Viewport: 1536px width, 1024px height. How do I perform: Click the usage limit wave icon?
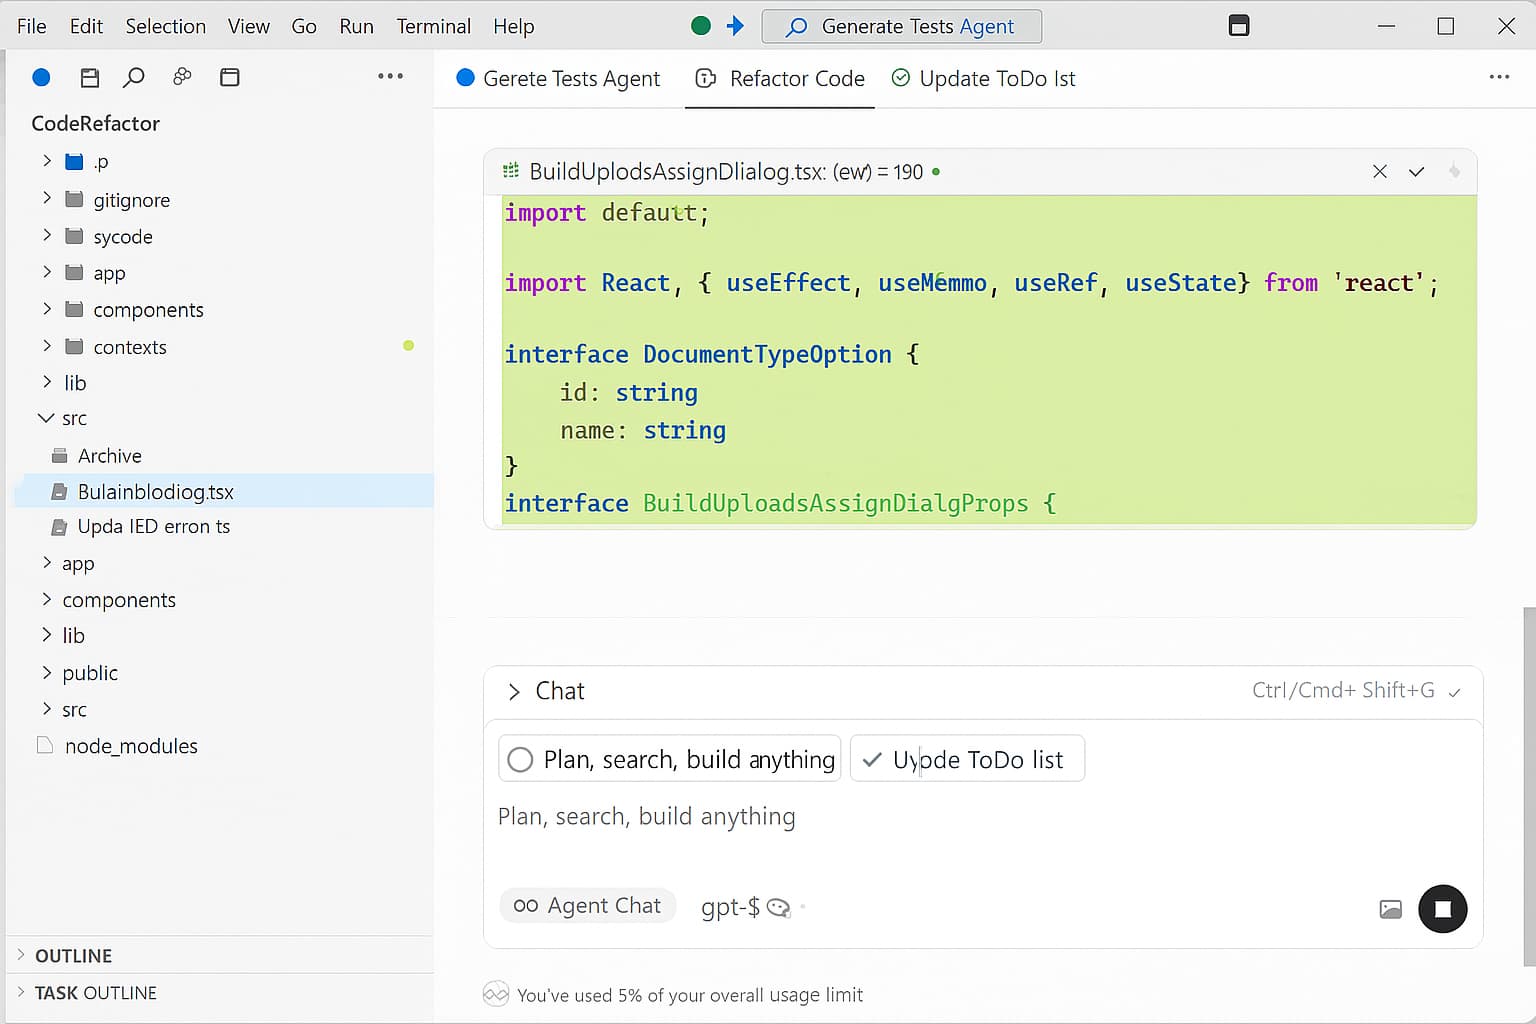pyautogui.click(x=496, y=994)
